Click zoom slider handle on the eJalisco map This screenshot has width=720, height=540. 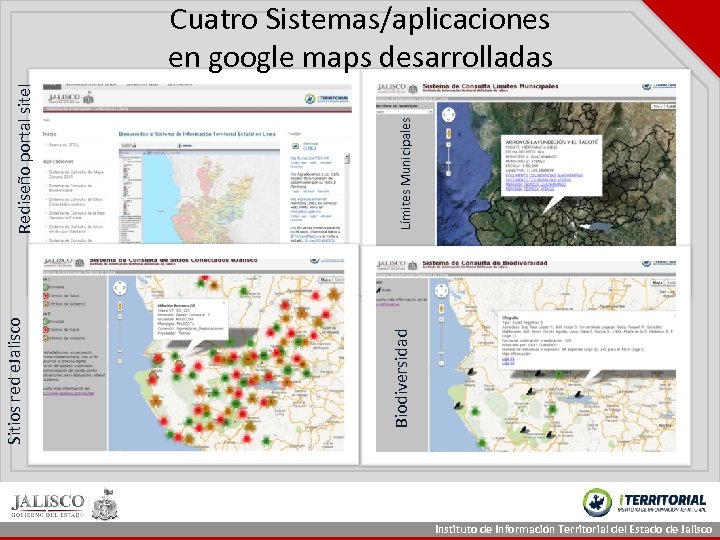[x=120, y=351]
